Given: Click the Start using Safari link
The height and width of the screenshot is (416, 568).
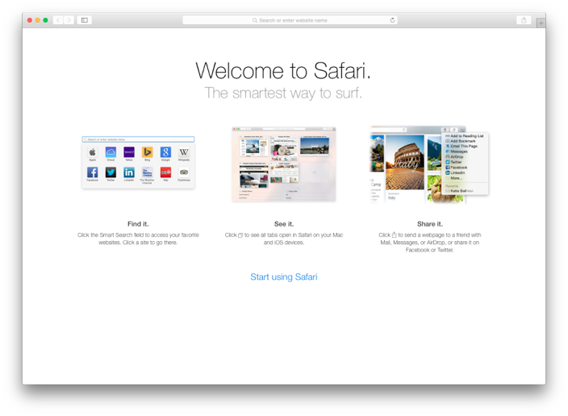Looking at the screenshot, I should (x=284, y=277).
